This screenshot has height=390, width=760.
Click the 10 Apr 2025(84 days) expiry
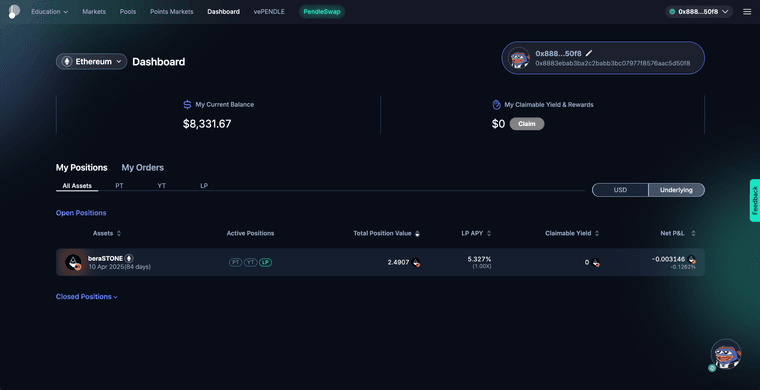coord(119,267)
